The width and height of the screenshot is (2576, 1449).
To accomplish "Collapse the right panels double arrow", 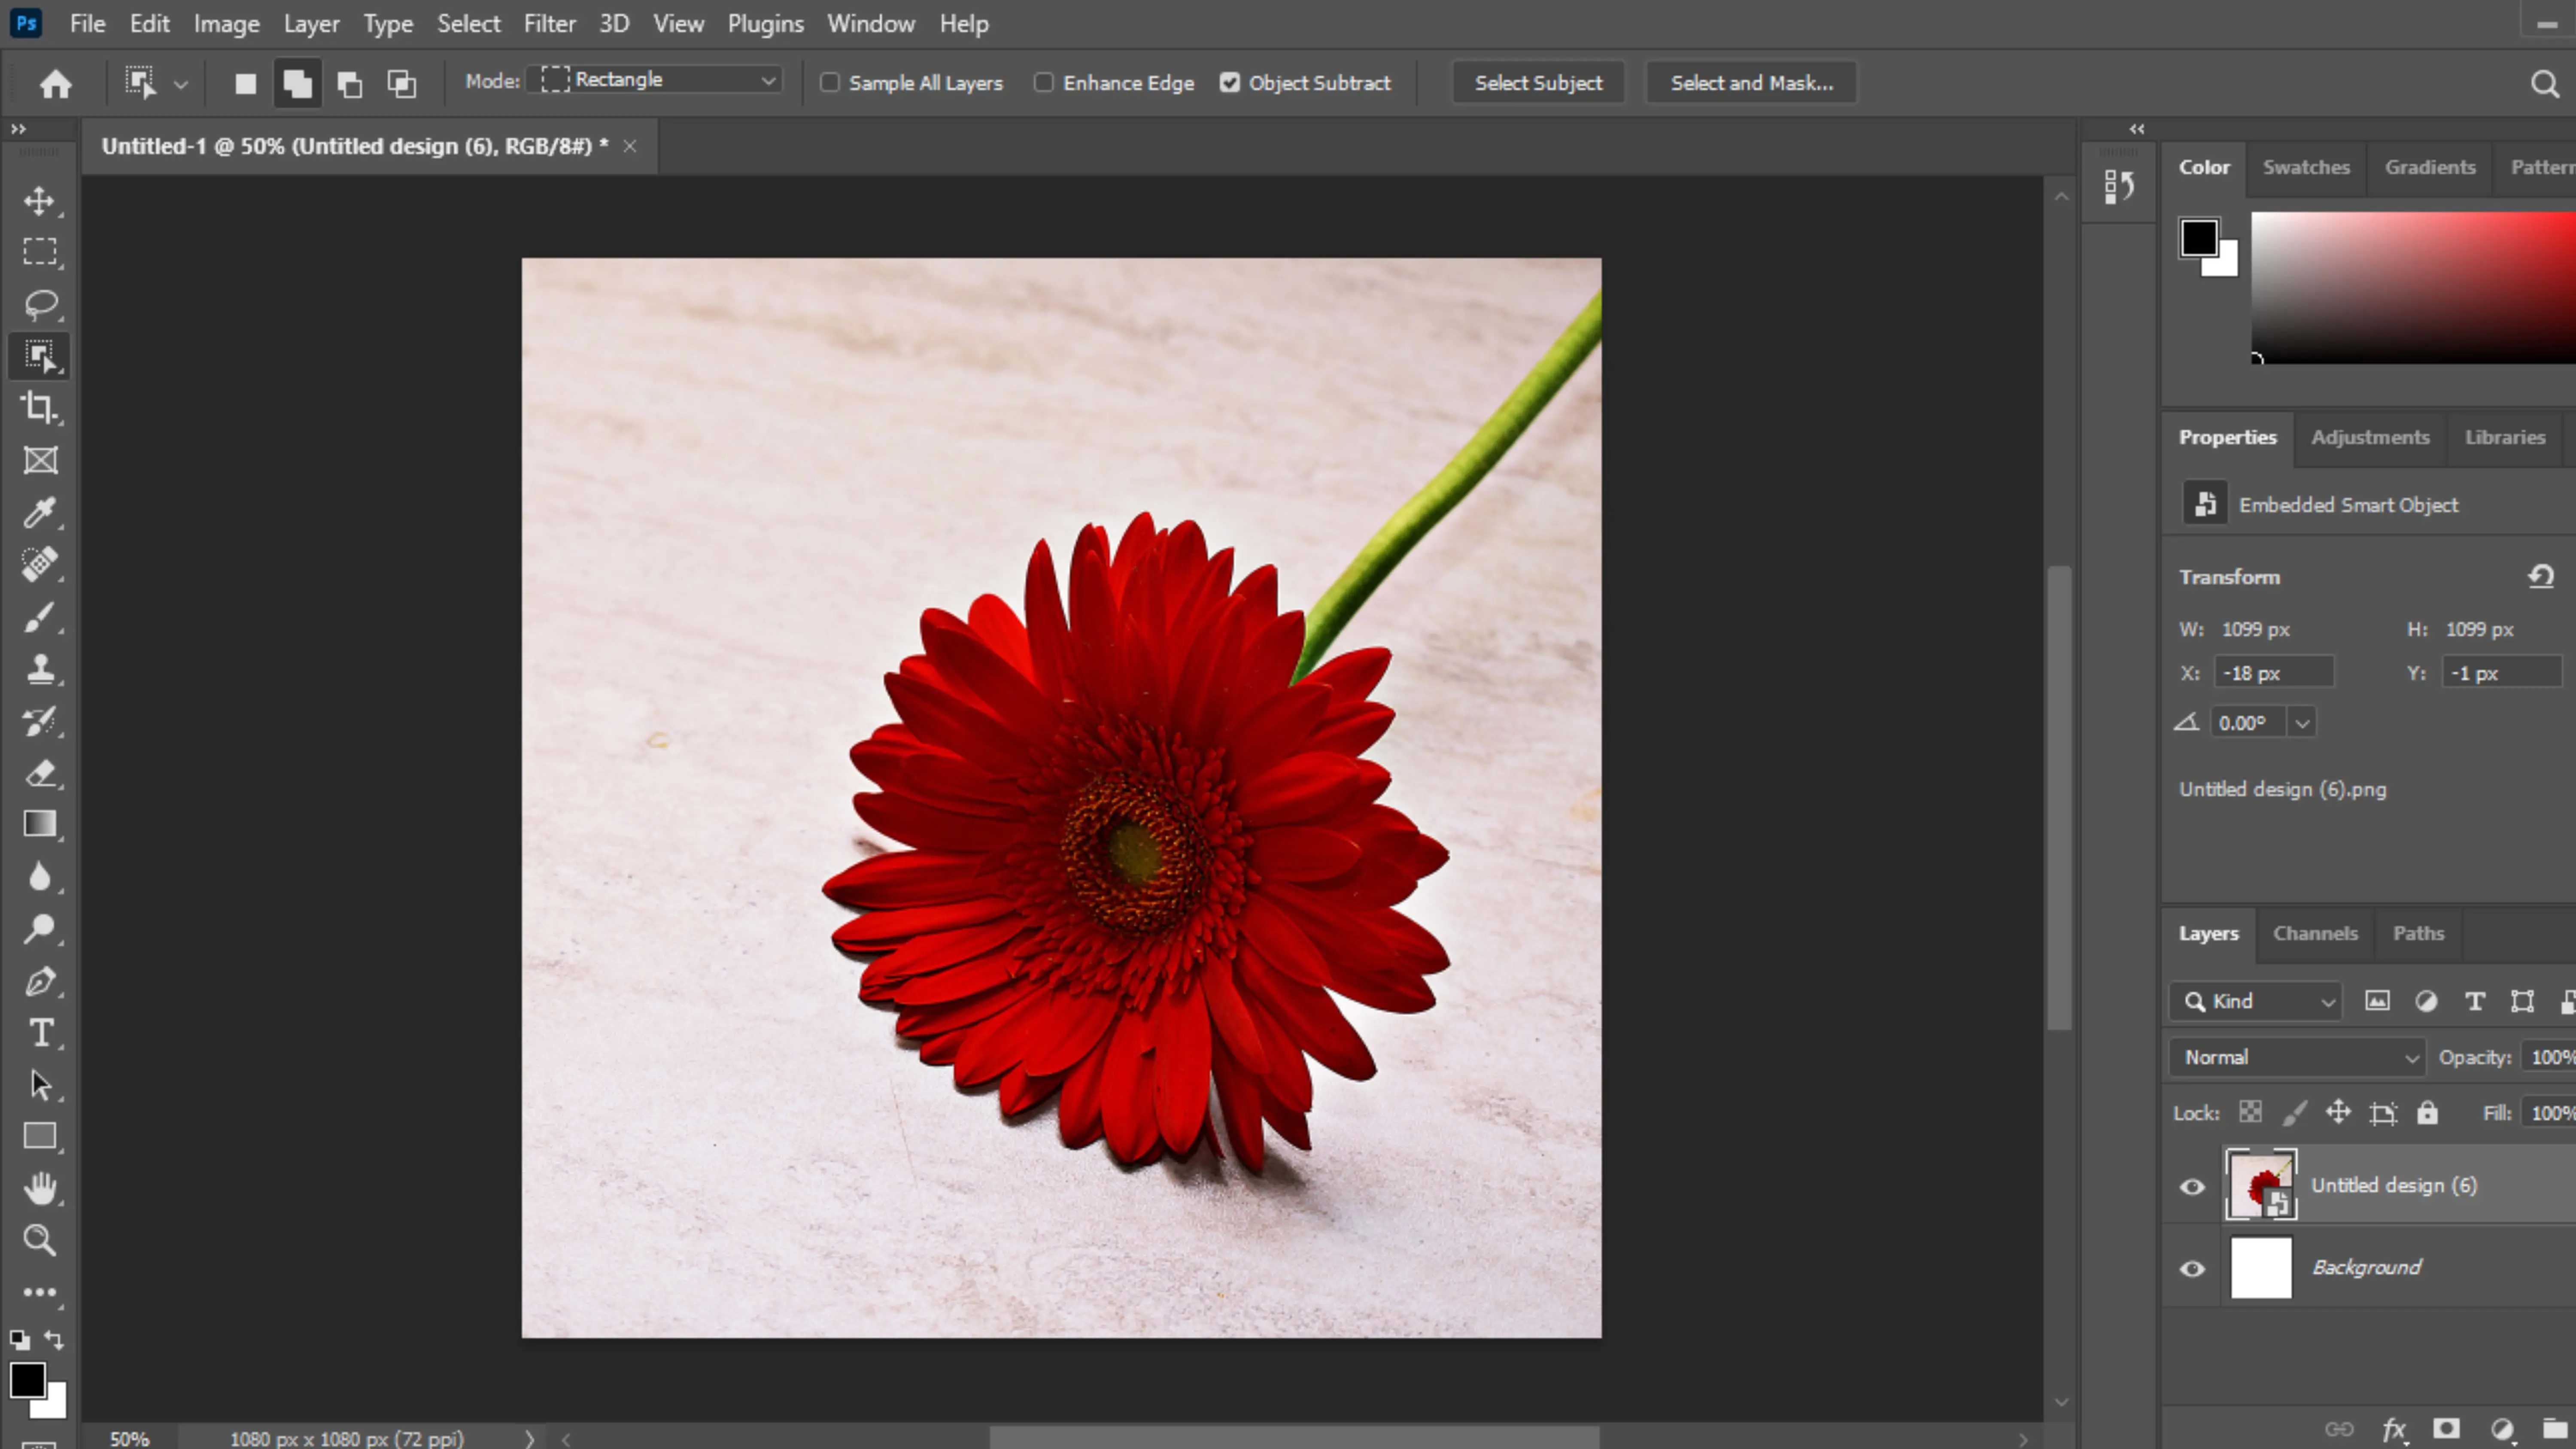I will tap(2137, 129).
